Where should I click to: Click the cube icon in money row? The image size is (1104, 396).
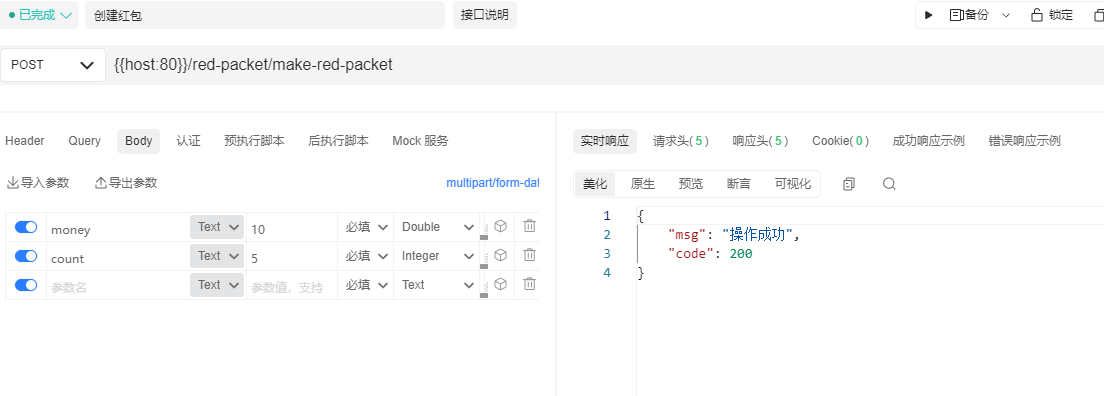coord(501,226)
